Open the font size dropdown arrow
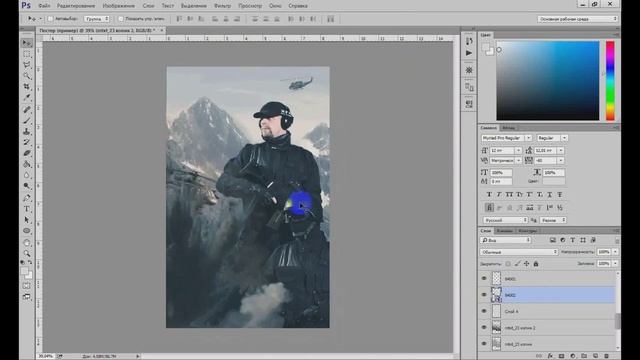The height and width of the screenshot is (360, 640). click(x=518, y=151)
